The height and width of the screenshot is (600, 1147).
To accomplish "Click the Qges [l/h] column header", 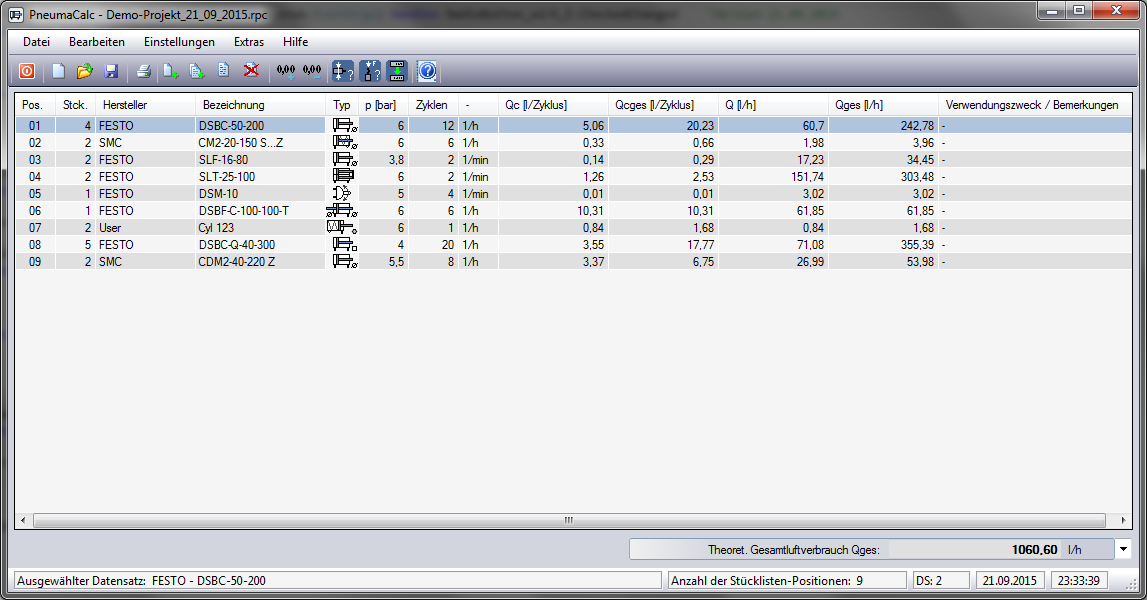I will [883, 105].
